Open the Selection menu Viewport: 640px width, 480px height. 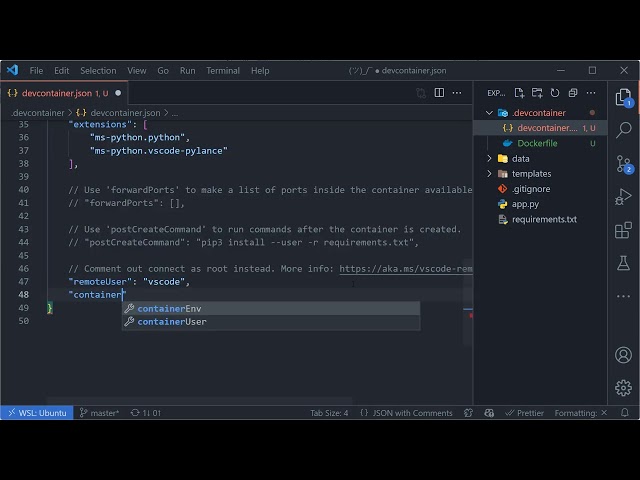[98, 71]
